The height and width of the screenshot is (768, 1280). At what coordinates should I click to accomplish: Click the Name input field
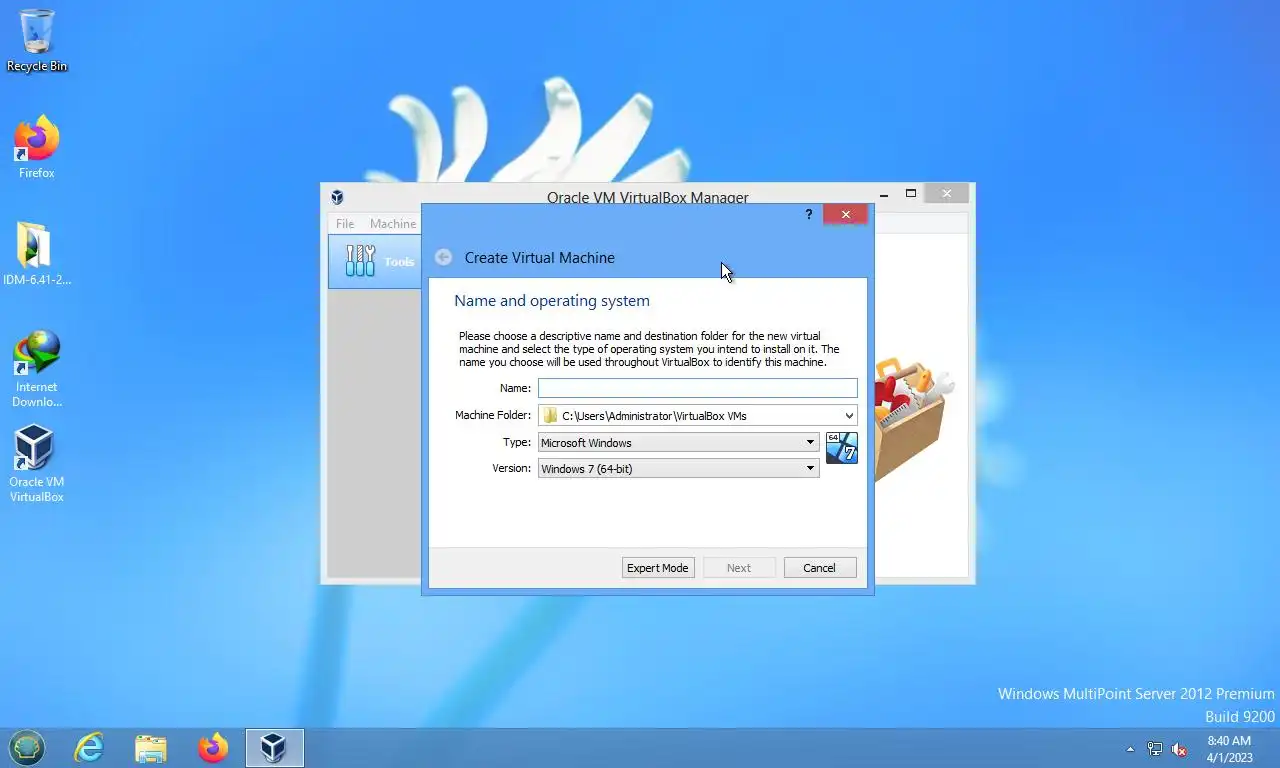coord(698,388)
